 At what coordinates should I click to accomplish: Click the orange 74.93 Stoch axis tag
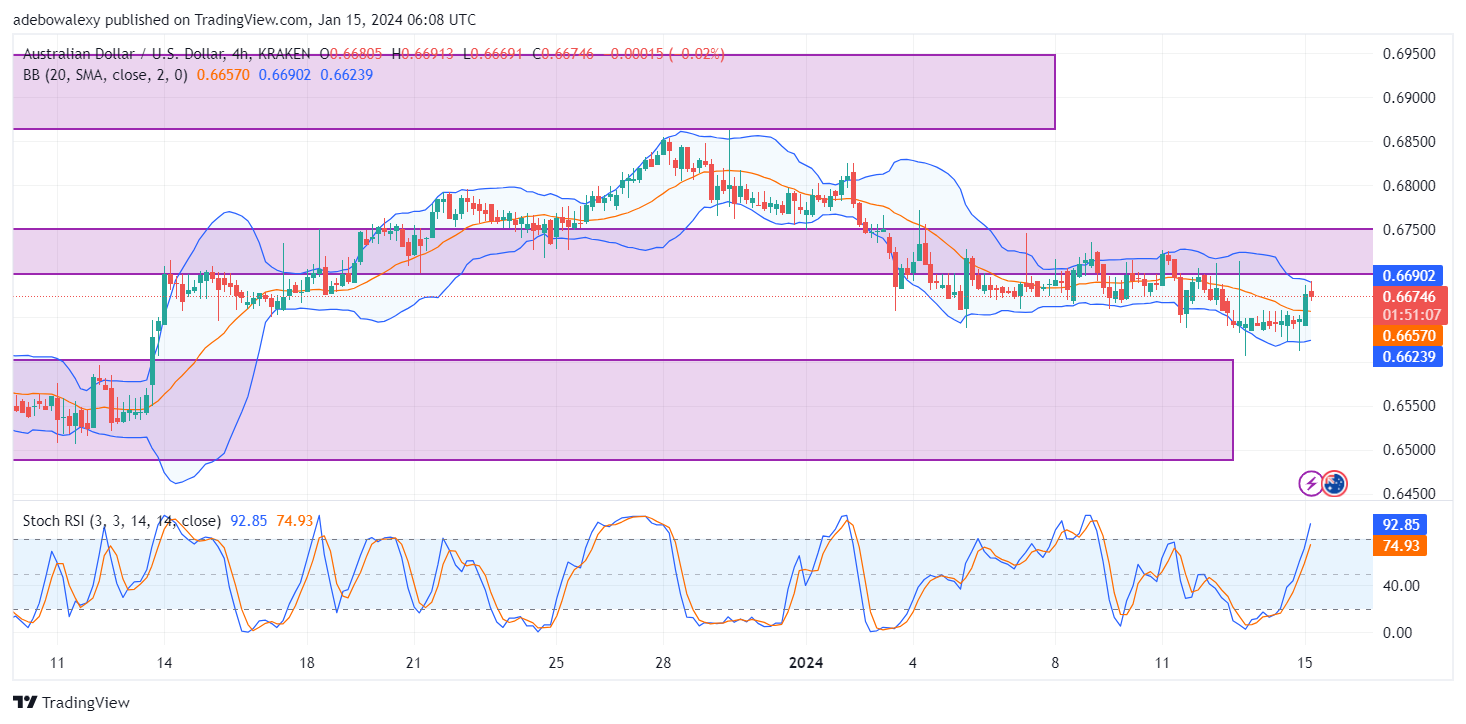click(1402, 546)
